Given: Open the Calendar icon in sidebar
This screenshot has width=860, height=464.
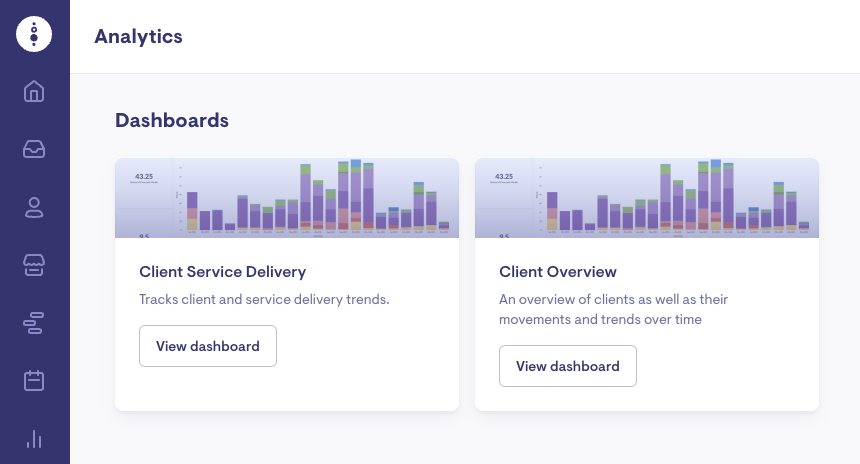Looking at the screenshot, I should click(x=34, y=381).
